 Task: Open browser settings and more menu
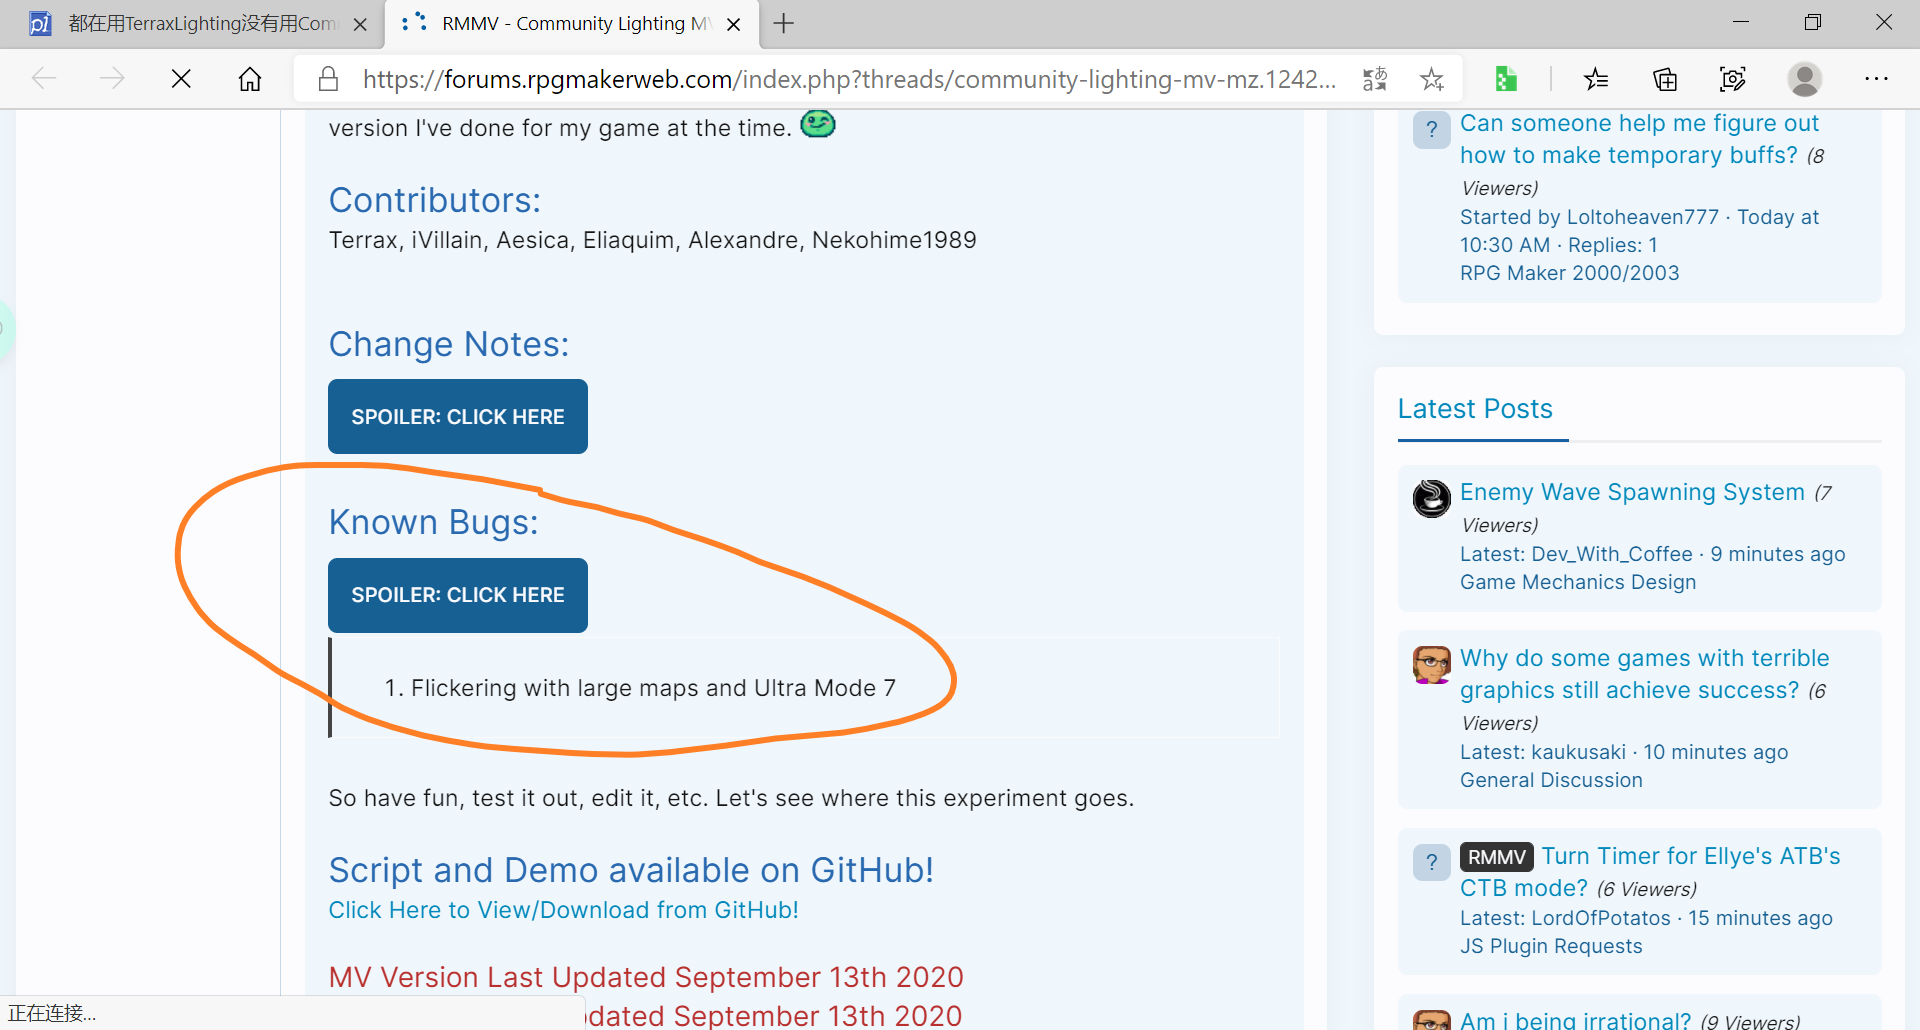(x=1876, y=79)
